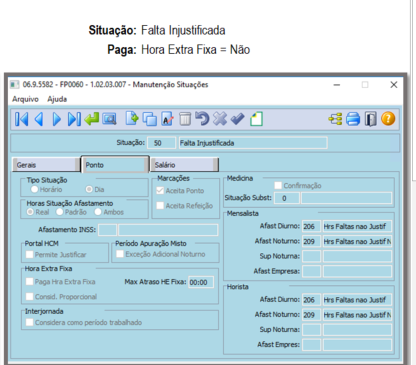Viewport: 416px width, 365px height.
Task: Click Horista Sup Noturna code field
Action: click(x=311, y=330)
